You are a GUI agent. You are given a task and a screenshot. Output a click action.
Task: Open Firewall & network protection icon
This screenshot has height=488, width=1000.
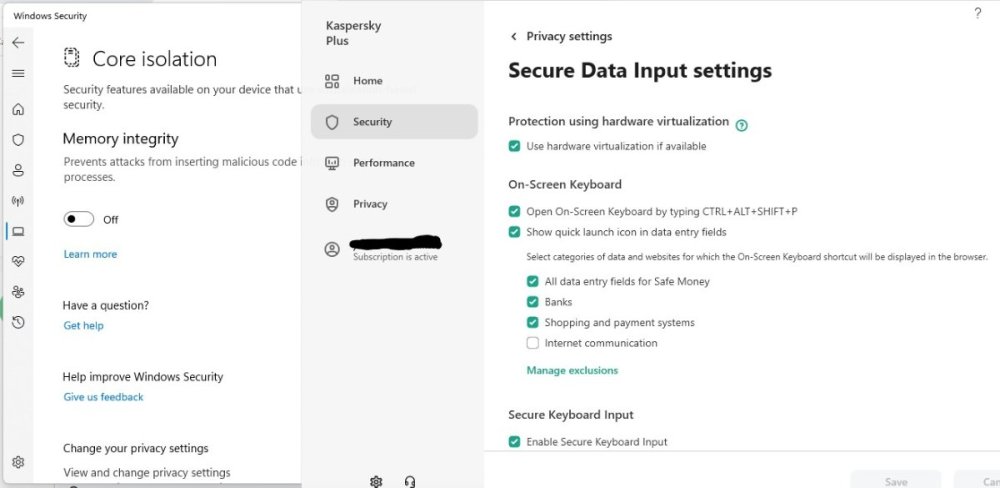pyautogui.click(x=18, y=201)
